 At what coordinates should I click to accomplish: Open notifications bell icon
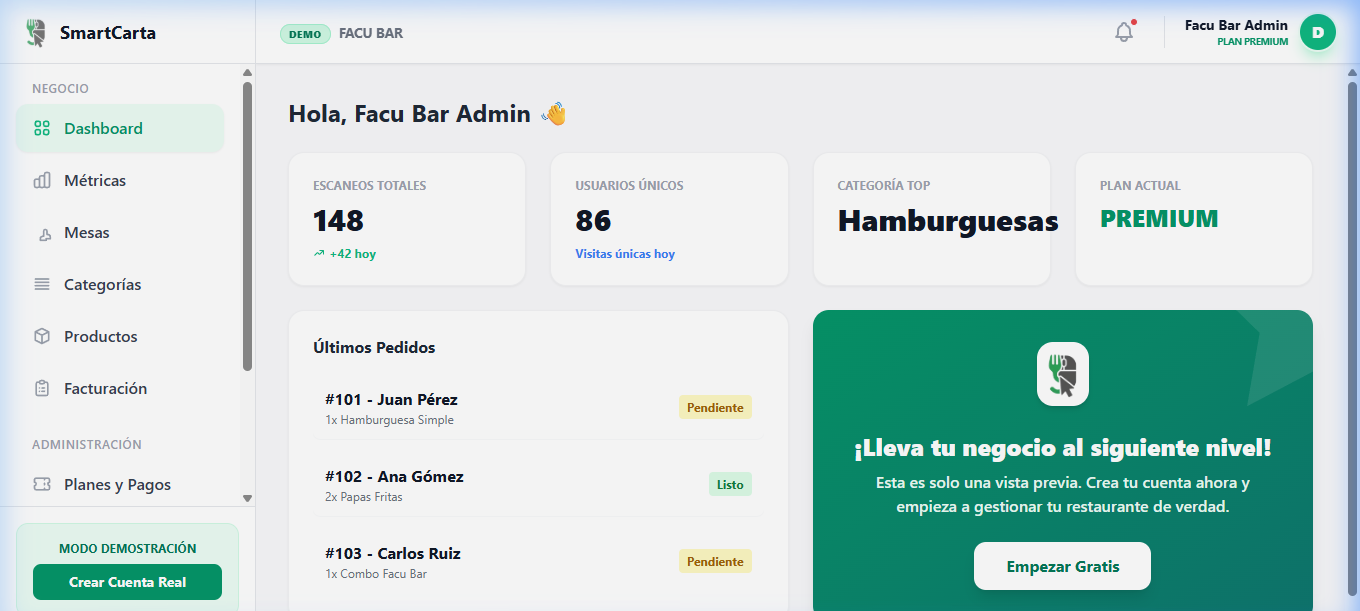pos(1124,32)
